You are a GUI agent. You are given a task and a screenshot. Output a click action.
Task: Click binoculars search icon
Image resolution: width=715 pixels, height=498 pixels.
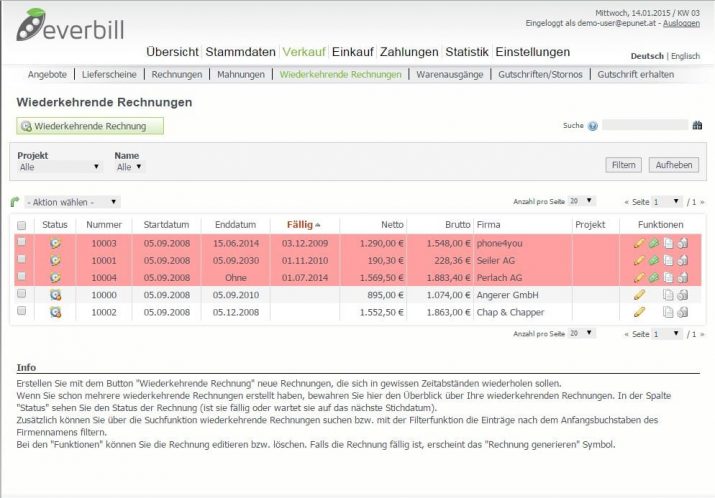tap(697, 126)
